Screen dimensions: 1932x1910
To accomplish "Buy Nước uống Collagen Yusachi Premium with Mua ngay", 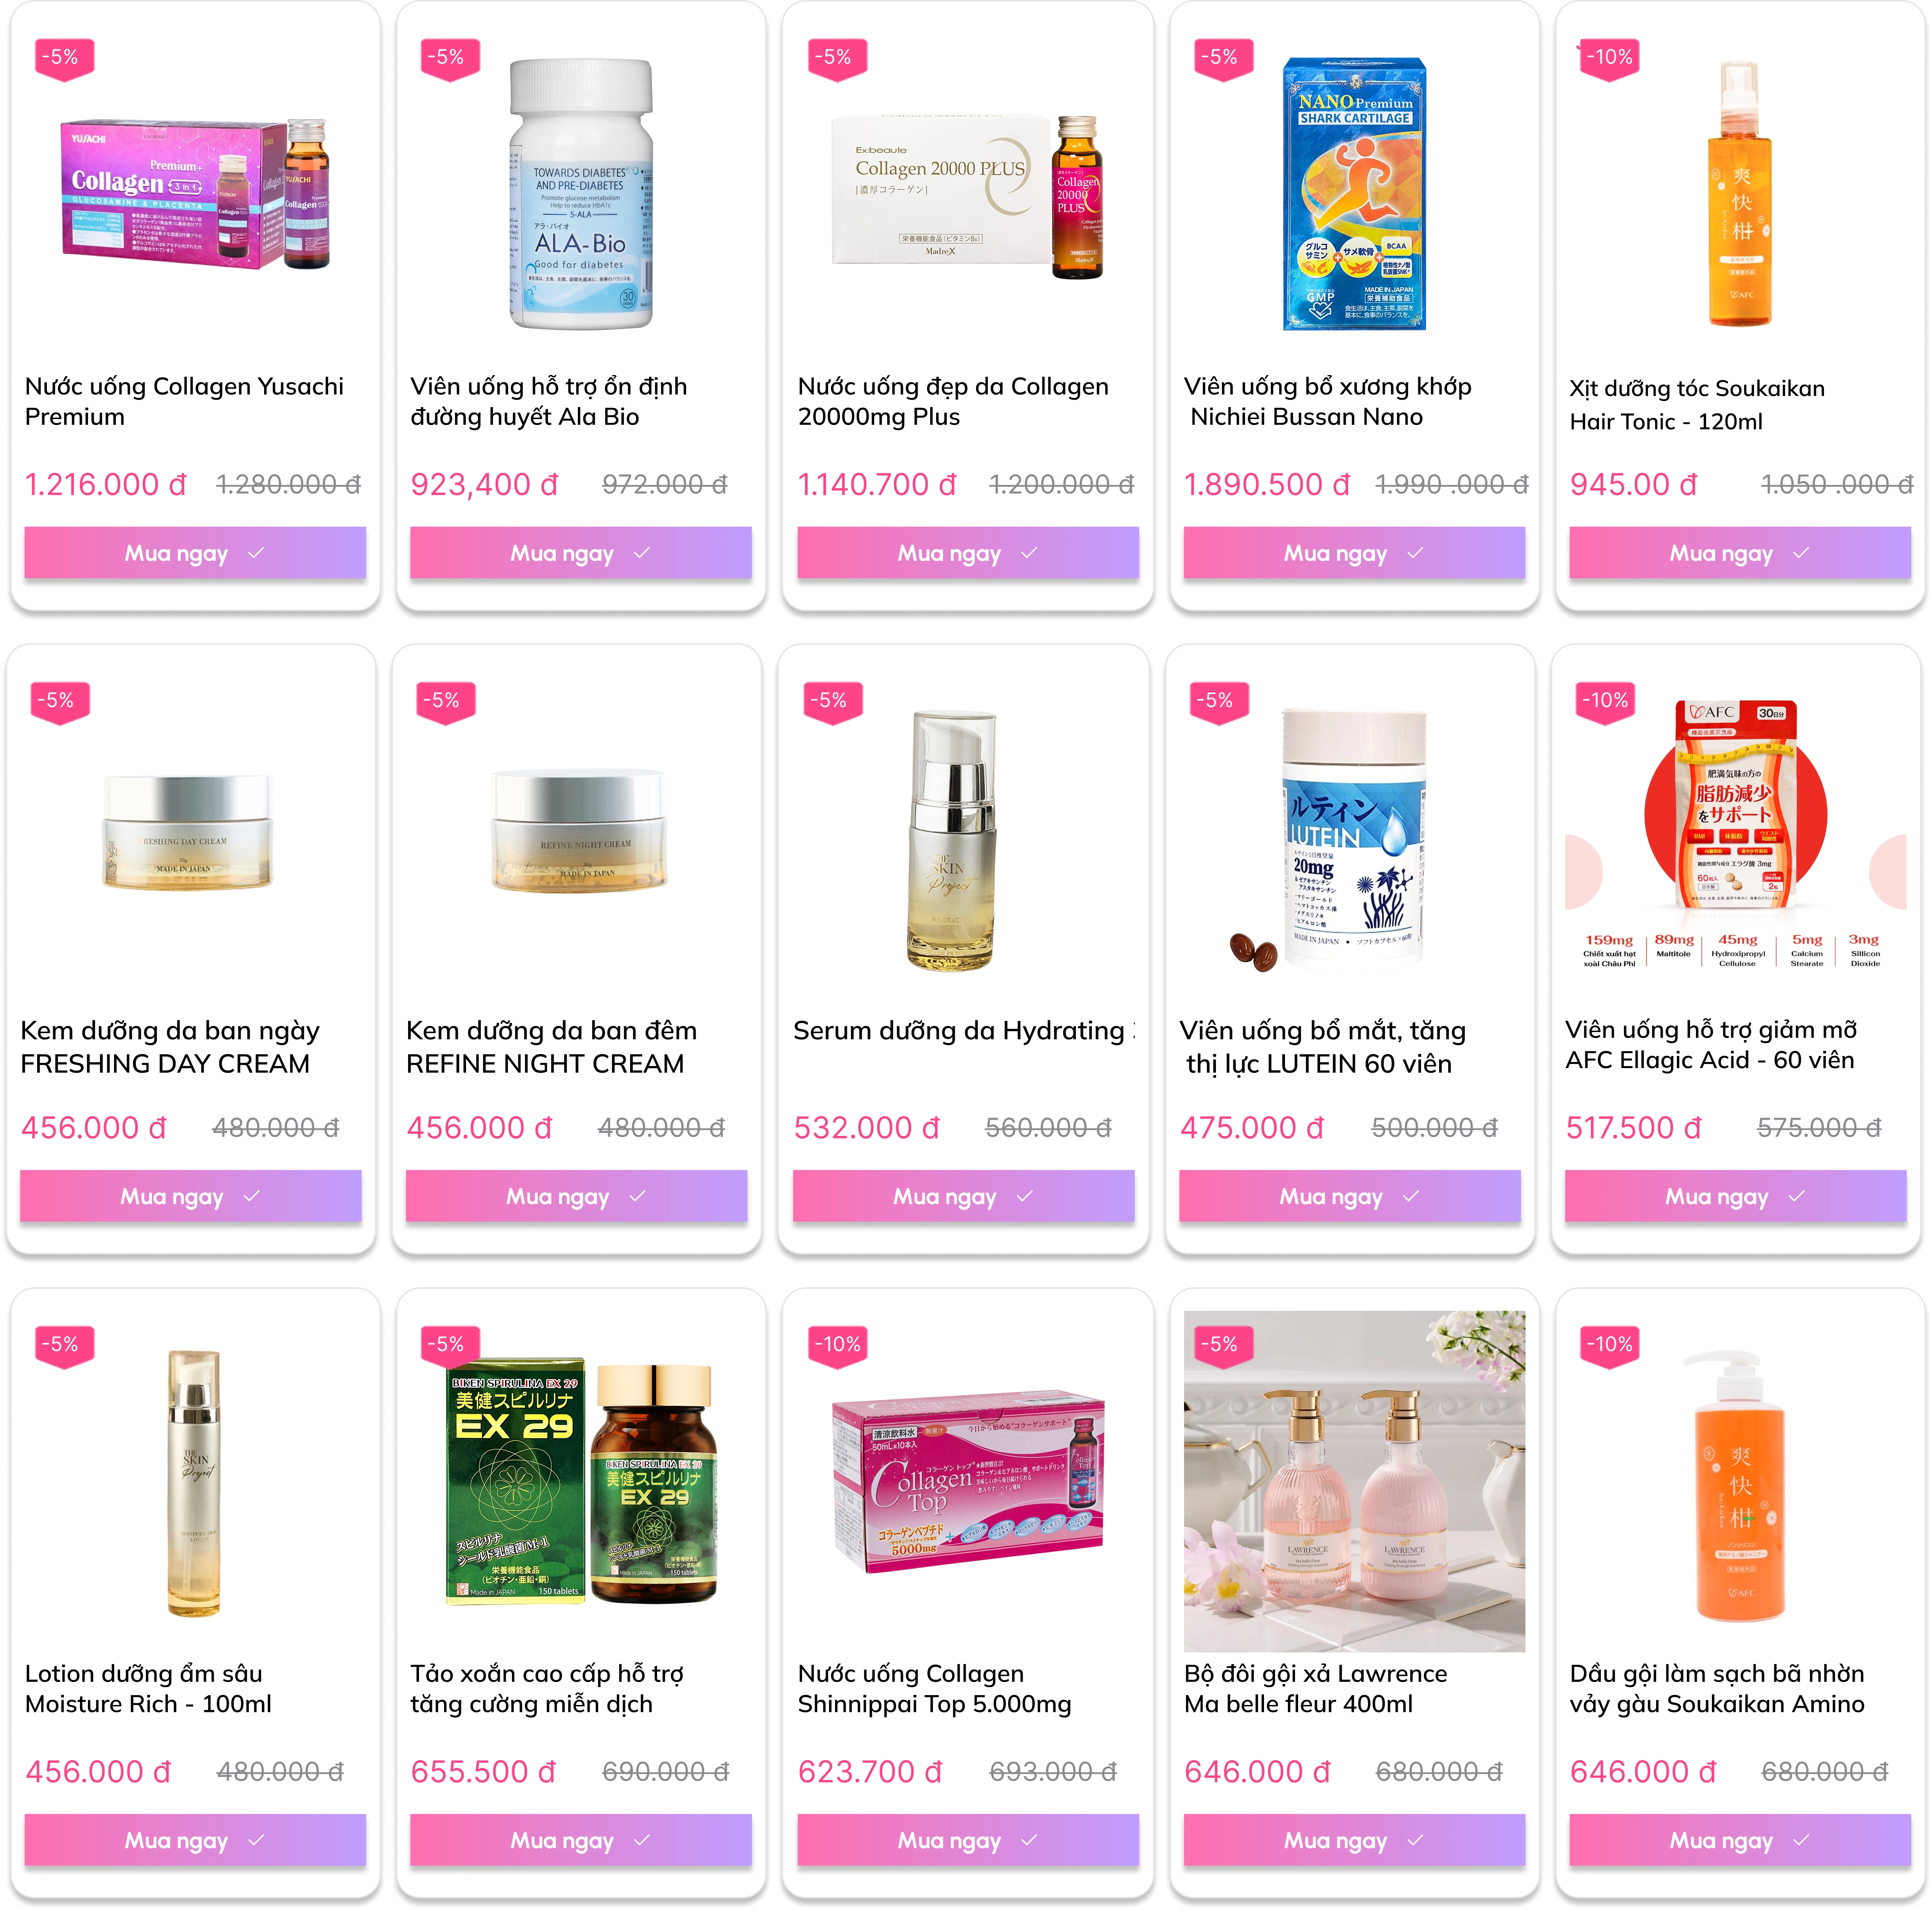I will tap(195, 553).
